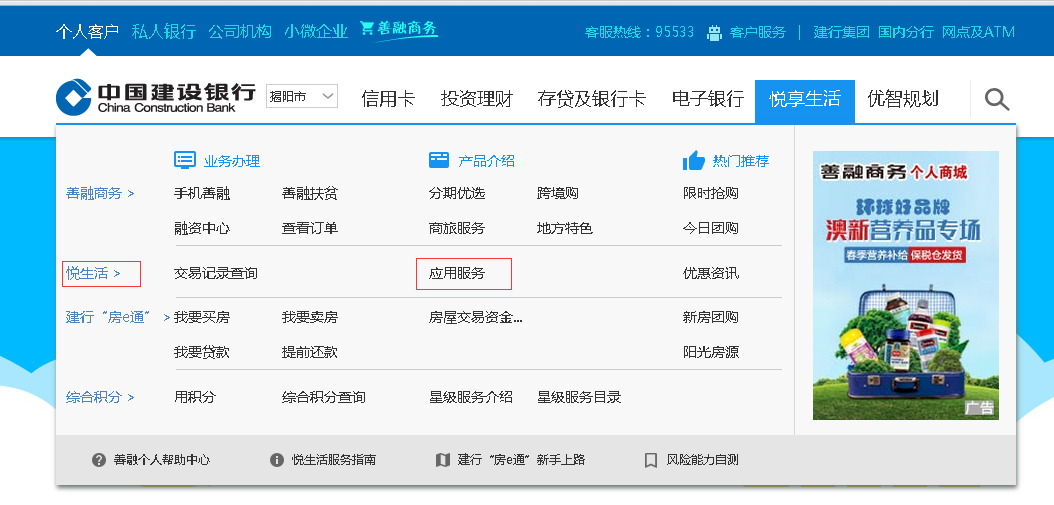Open the 信用卡 menu
Image resolution: width=1054 pixels, height=505 pixels.
pos(388,99)
